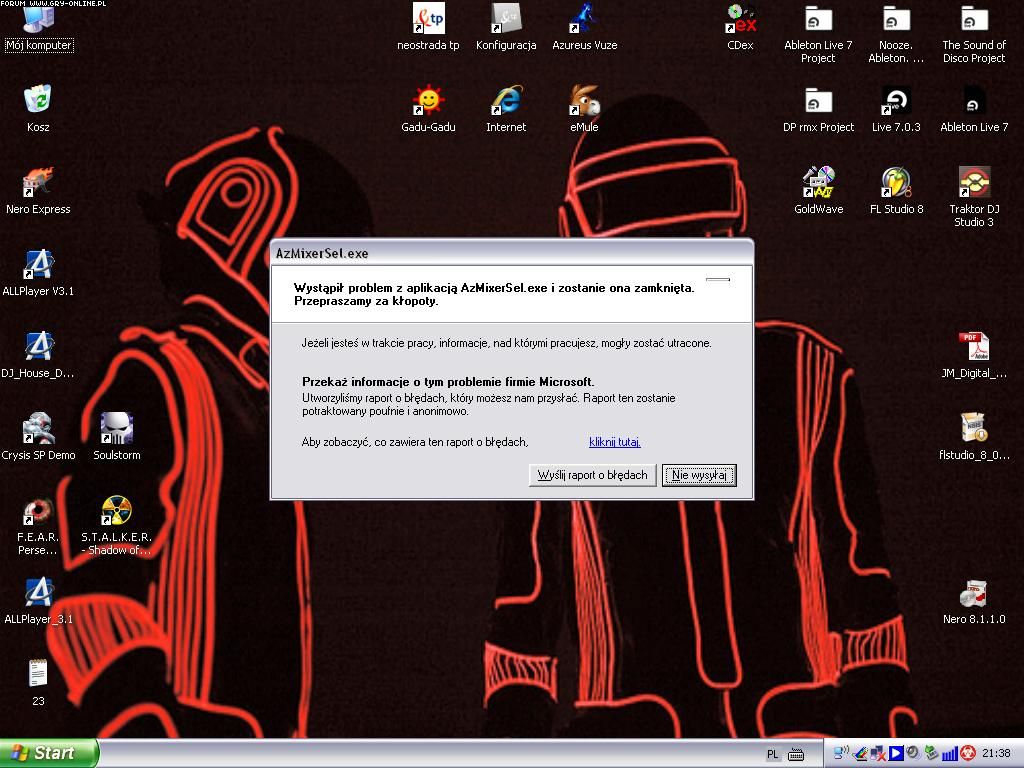Click the 'Jeżeli jesteś w trakcie pracy' sentence
This screenshot has height=768, width=1024.
click(x=506, y=343)
